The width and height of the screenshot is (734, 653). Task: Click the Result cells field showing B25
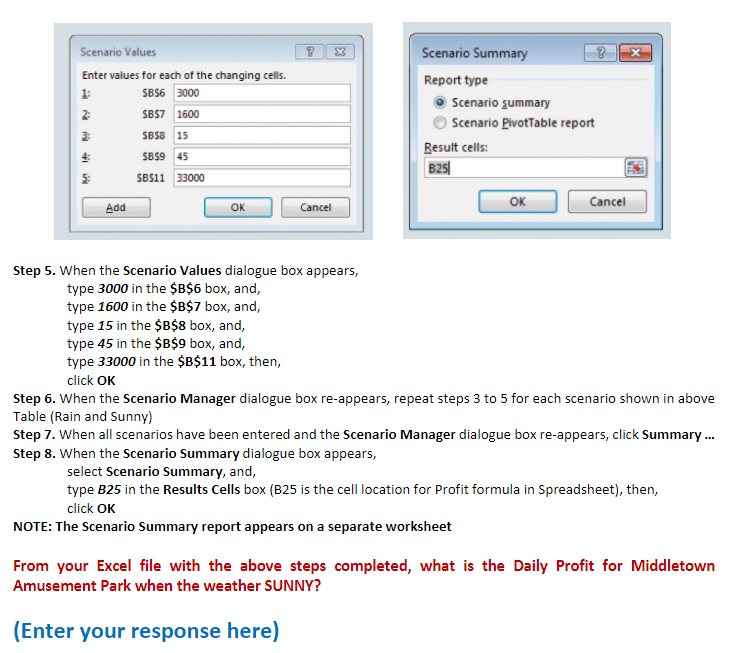point(524,168)
